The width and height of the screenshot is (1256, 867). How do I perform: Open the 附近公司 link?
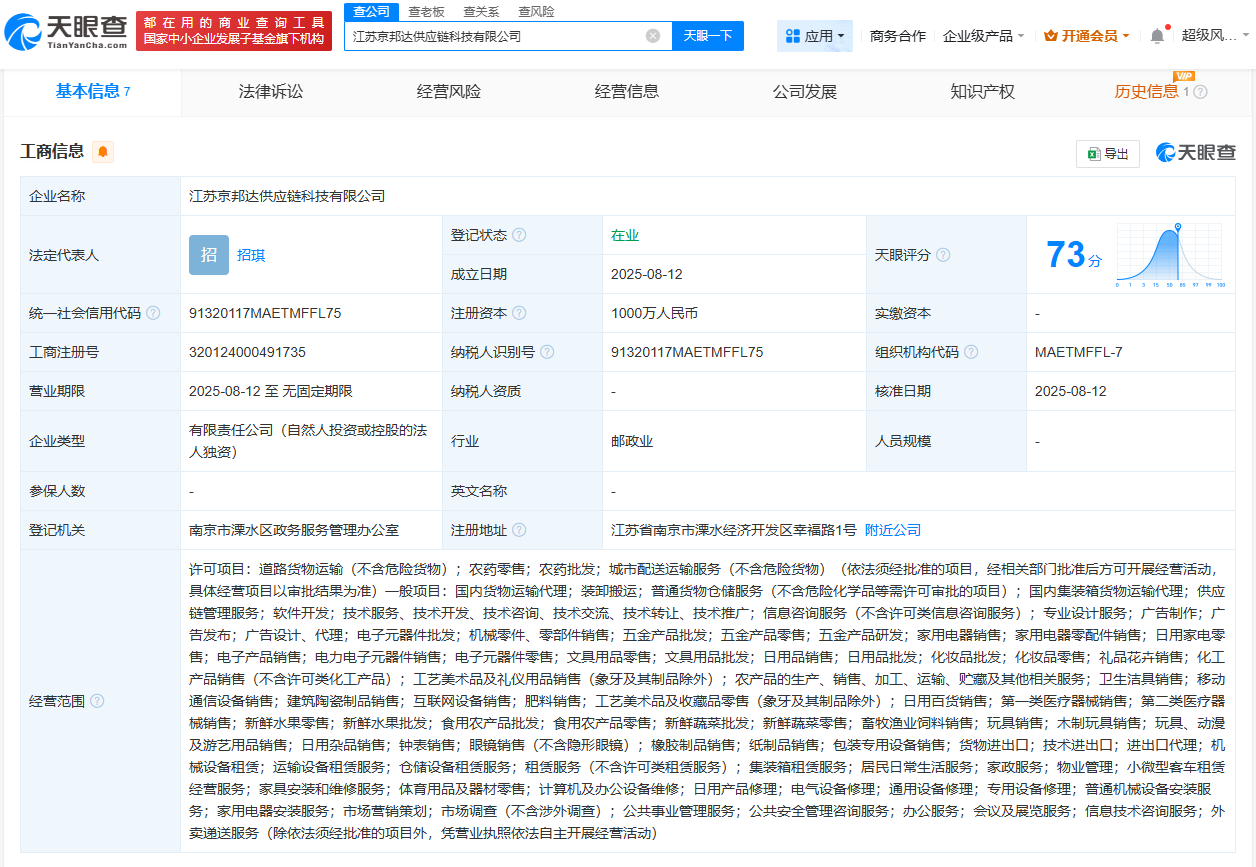click(891, 529)
